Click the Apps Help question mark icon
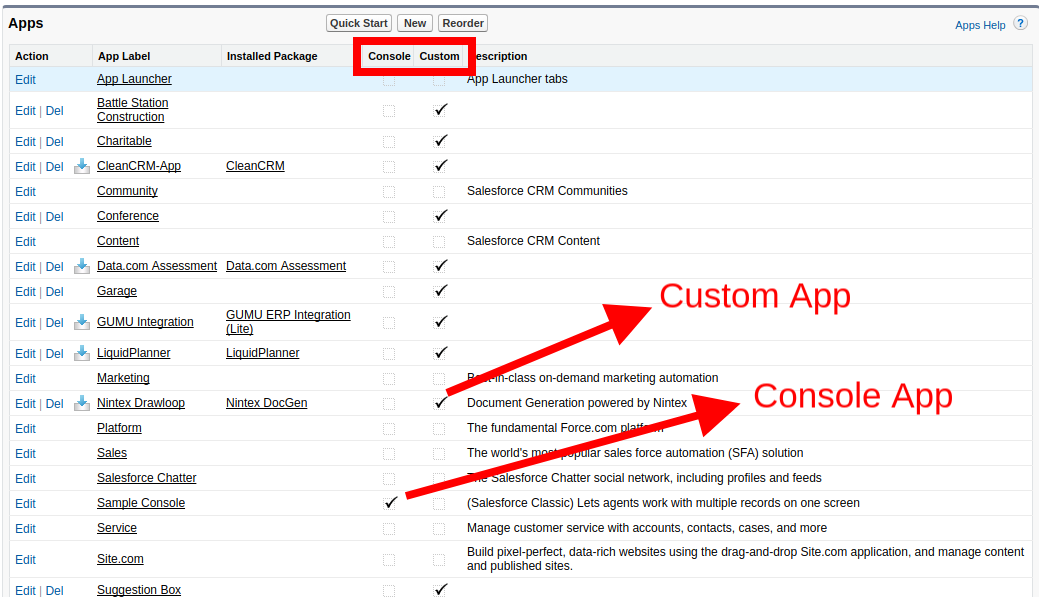Viewport: 1039px width, 597px height. tap(1020, 23)
